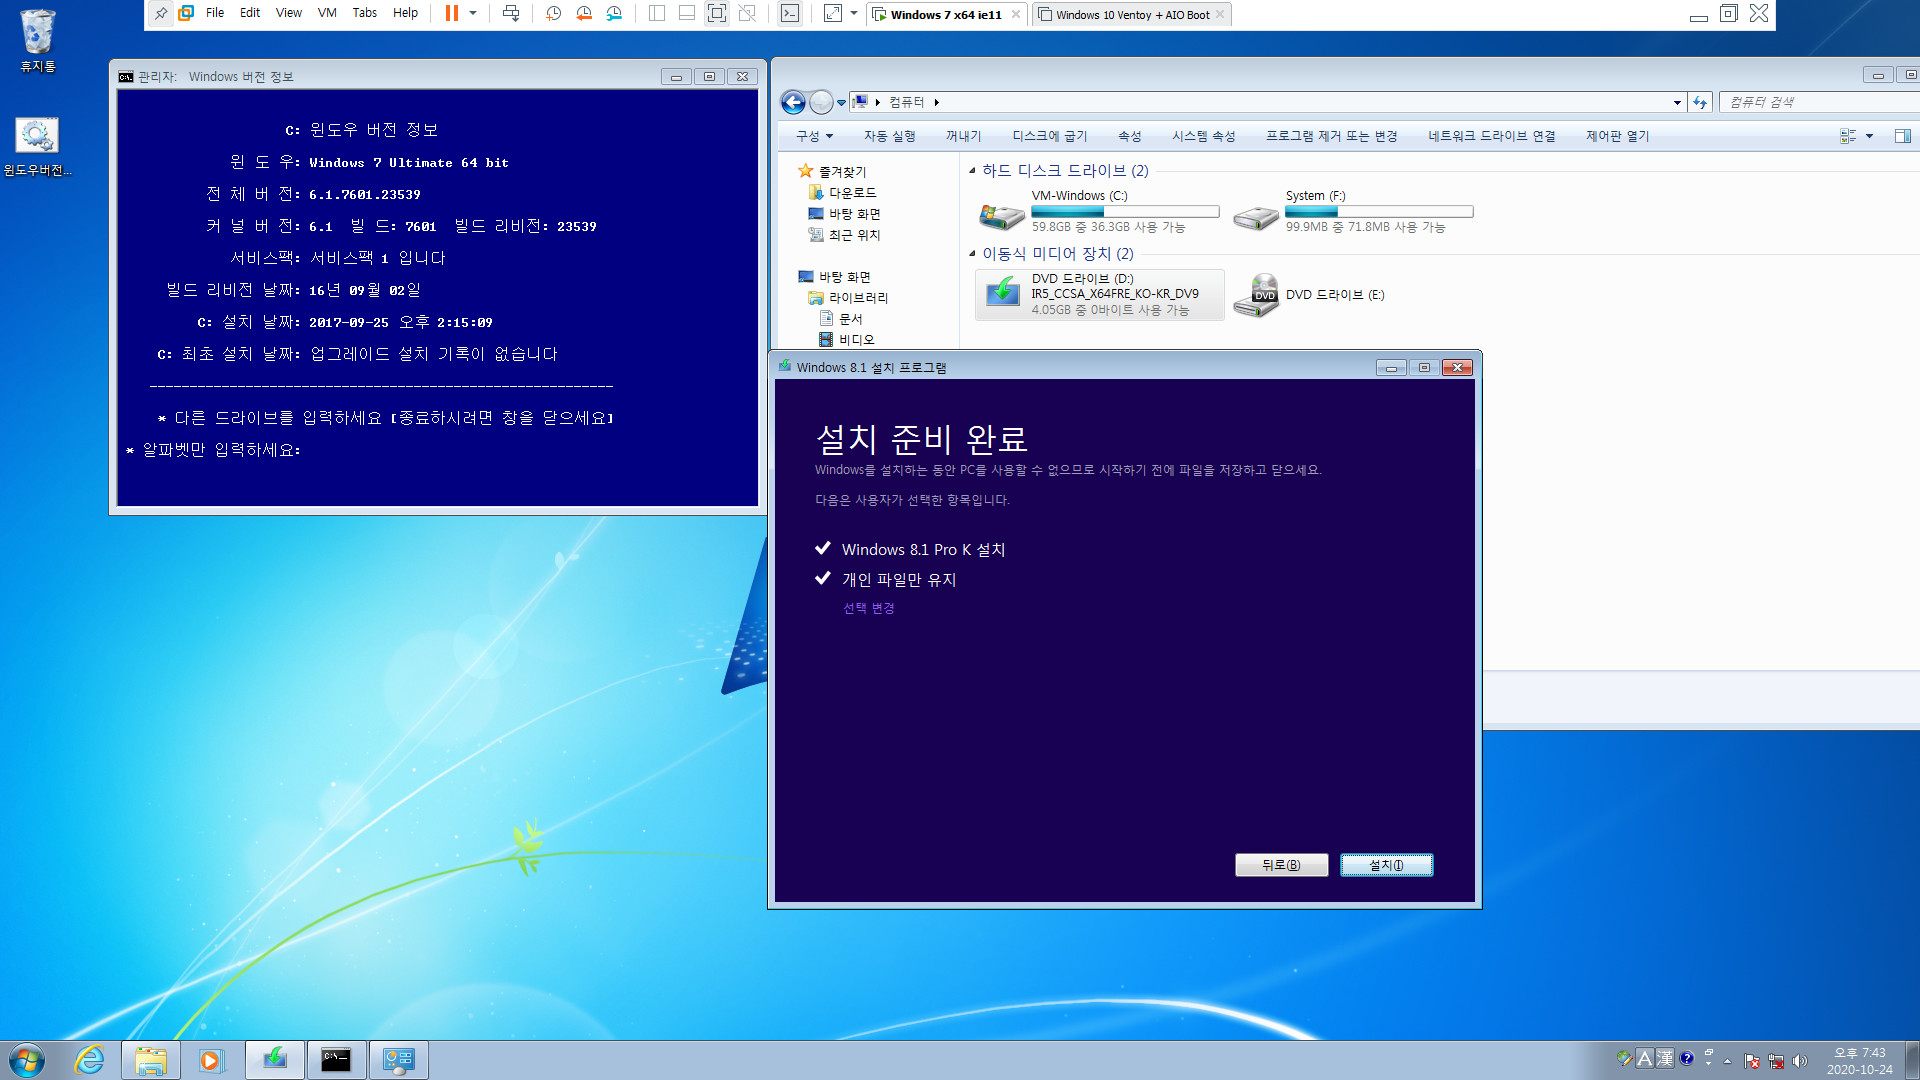Switch to Windows 10 Ventoy + AIO Boot tab
The height and width of the screenshot is (1080, 1920).
point(1133,15)
